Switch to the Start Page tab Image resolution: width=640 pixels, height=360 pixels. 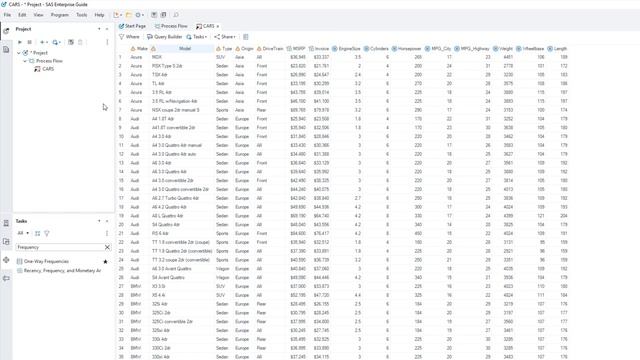132,26
